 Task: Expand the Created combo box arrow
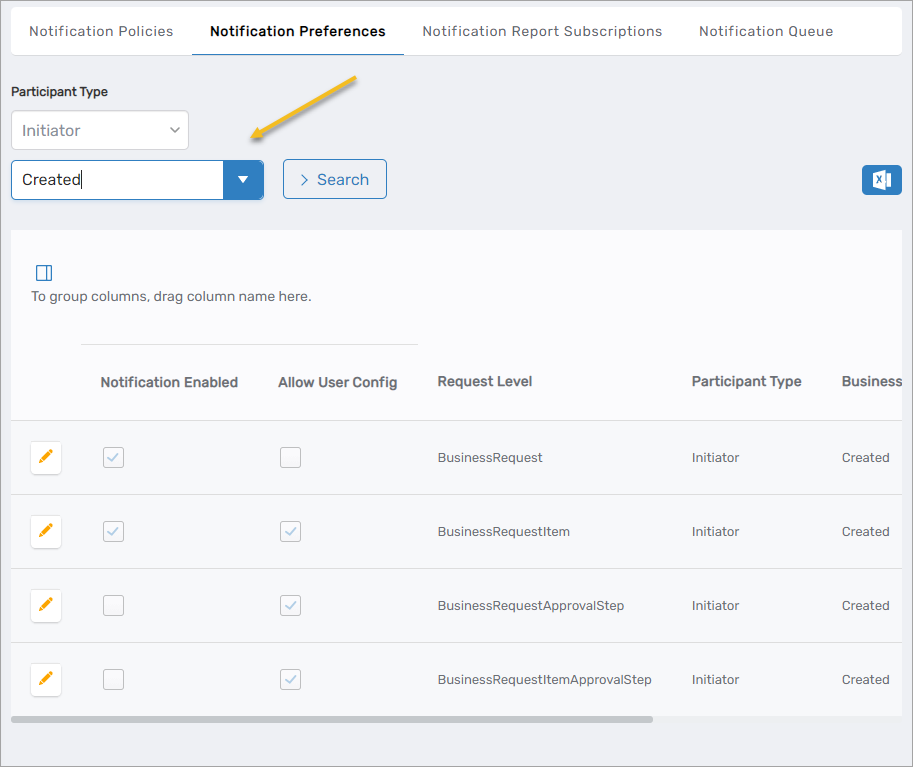pyautogui.click(x=243, y=180)
